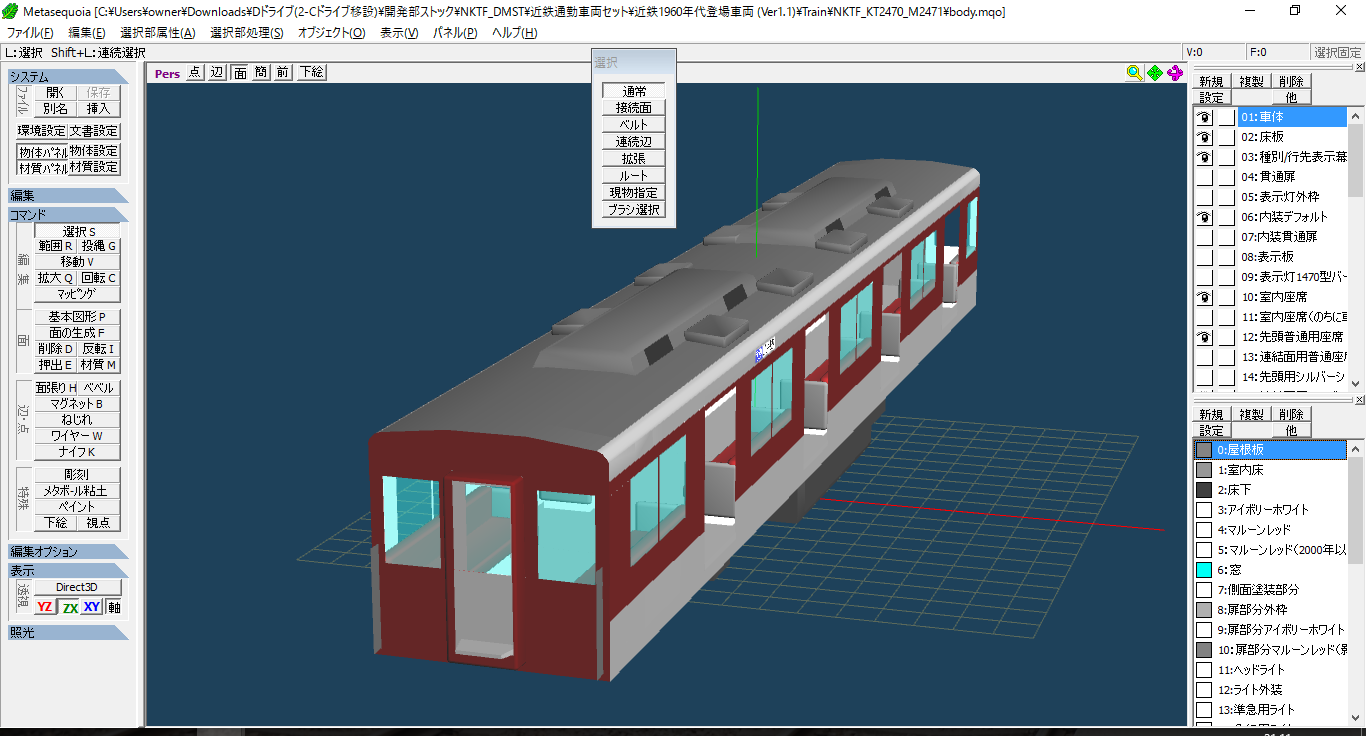Toggle visibility eye of 01:車体 object
Viewport: 1366px width, 736px height.
click(1205, 117)
